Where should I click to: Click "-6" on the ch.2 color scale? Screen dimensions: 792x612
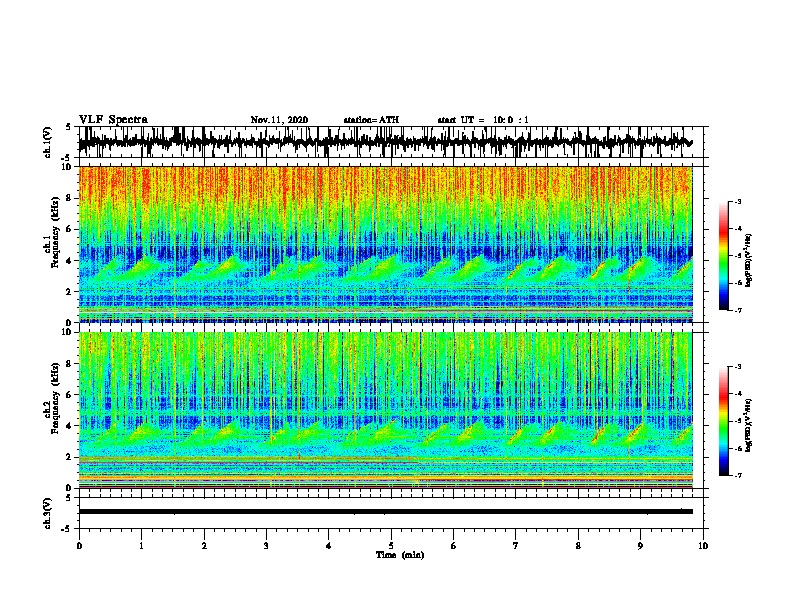738,448
